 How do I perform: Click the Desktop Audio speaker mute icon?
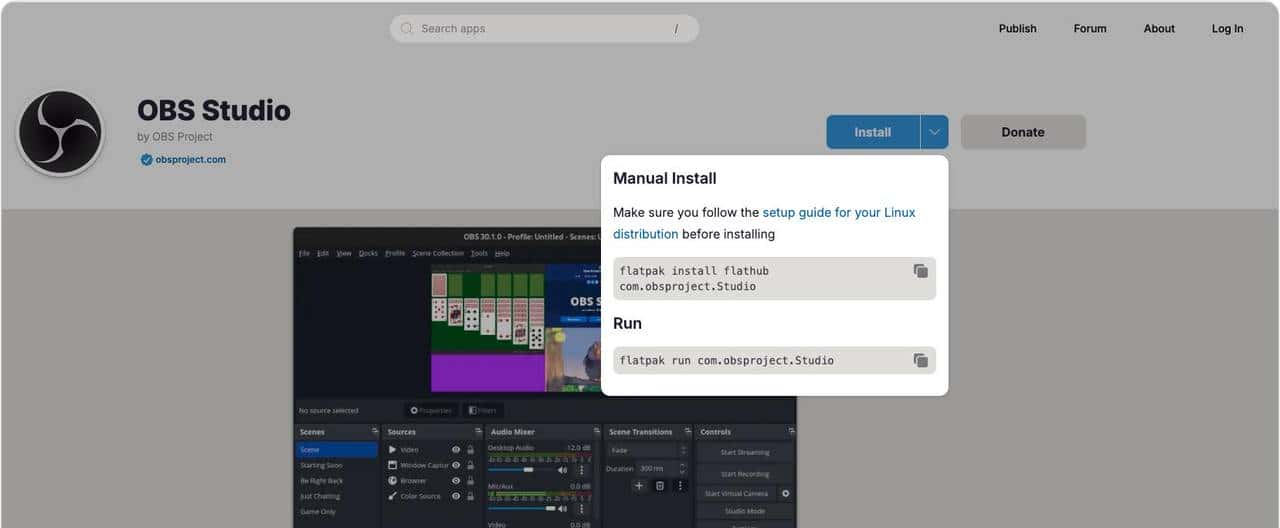(562, 469)
